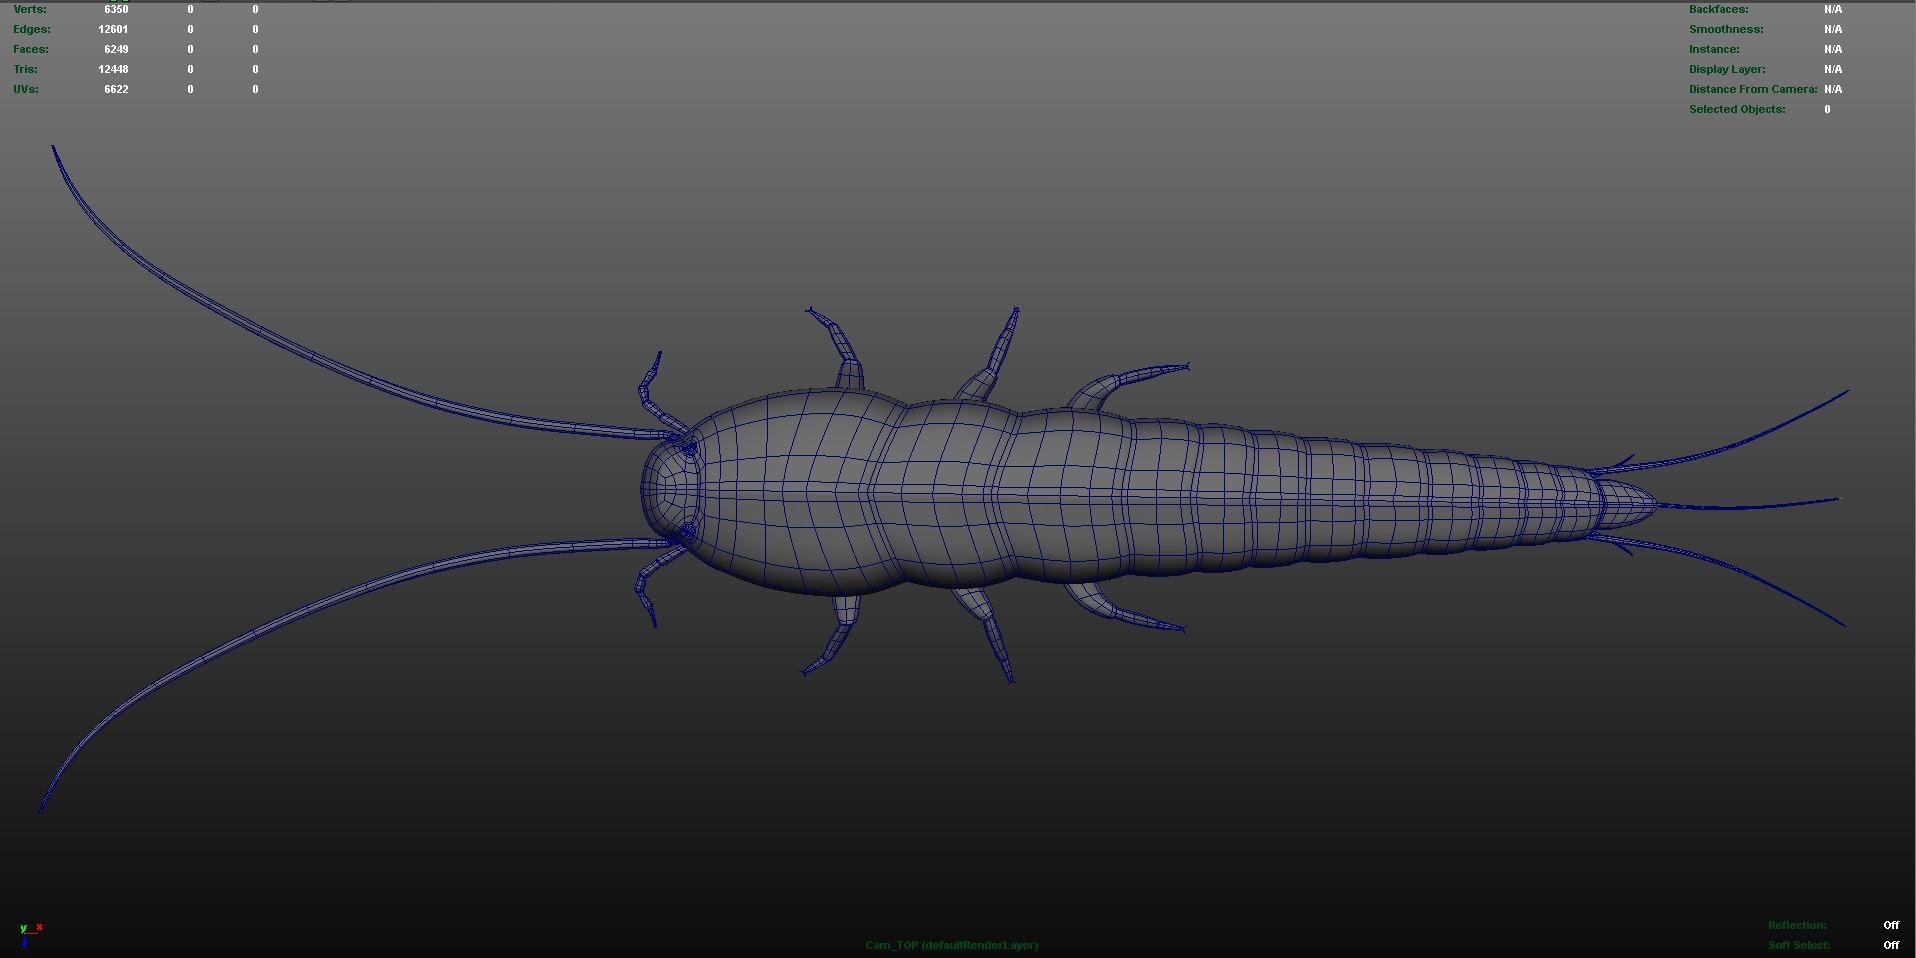Open the Cam_TOP camera label

892,945
